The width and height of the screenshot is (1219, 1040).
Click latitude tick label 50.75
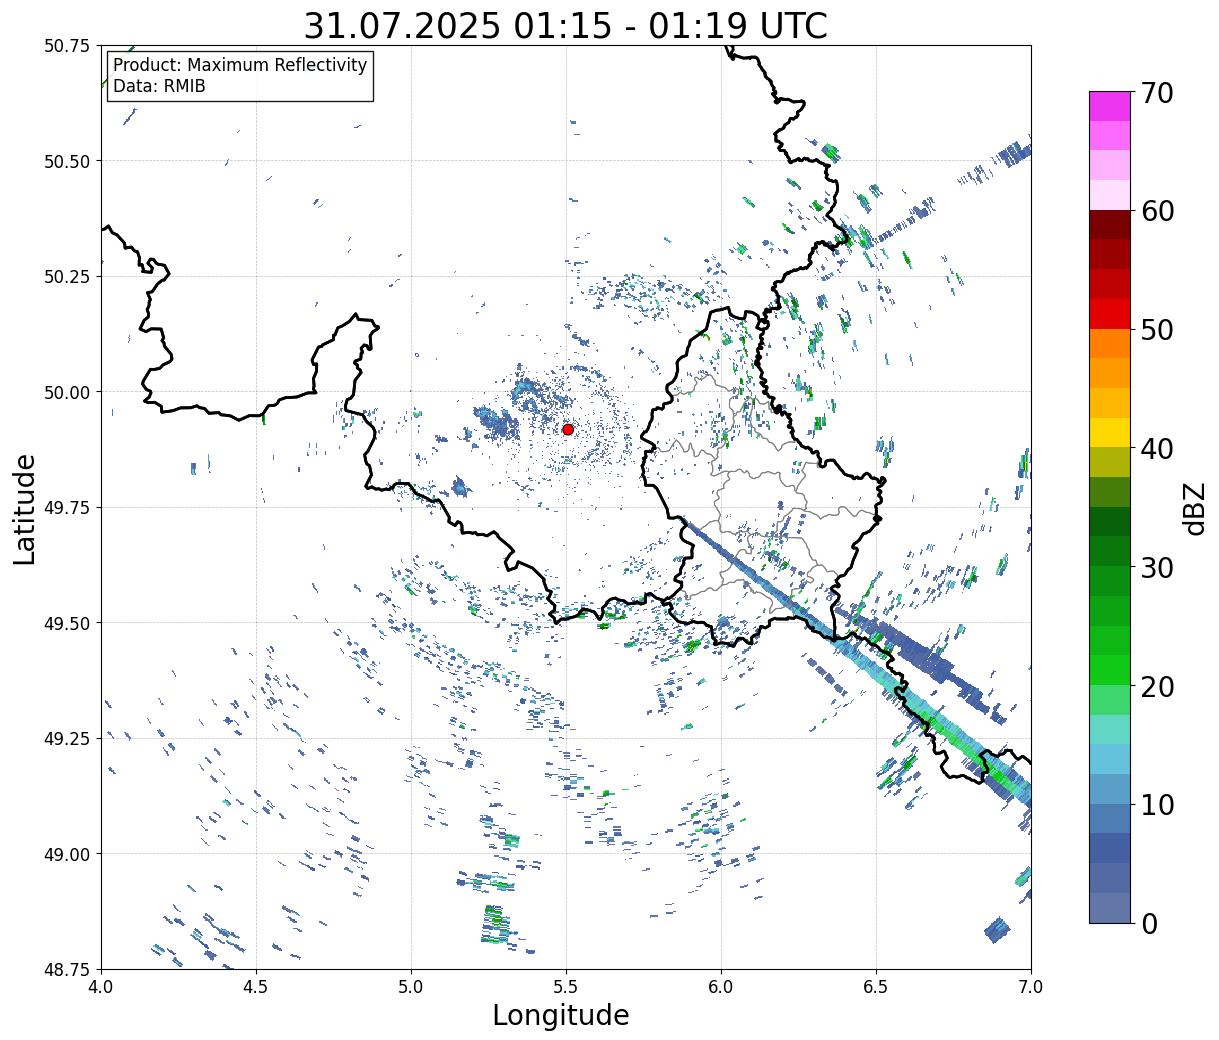[x=67, y=46]
